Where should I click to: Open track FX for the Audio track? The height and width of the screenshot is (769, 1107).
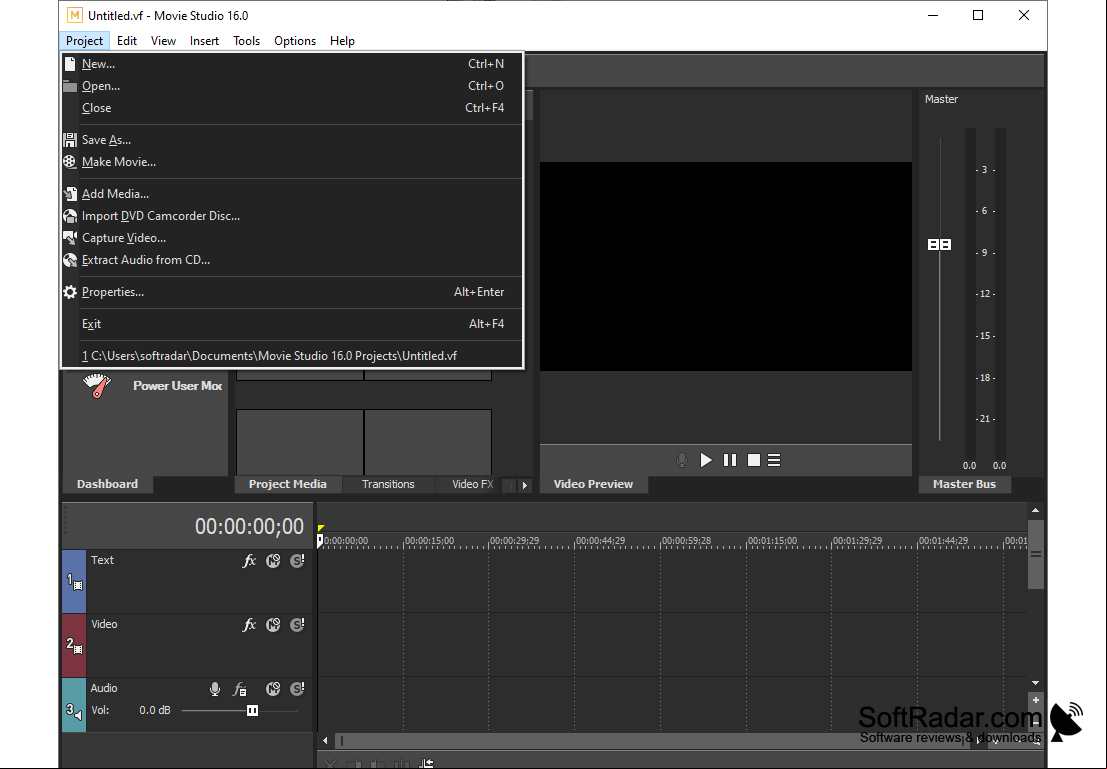tap(240, 689)
